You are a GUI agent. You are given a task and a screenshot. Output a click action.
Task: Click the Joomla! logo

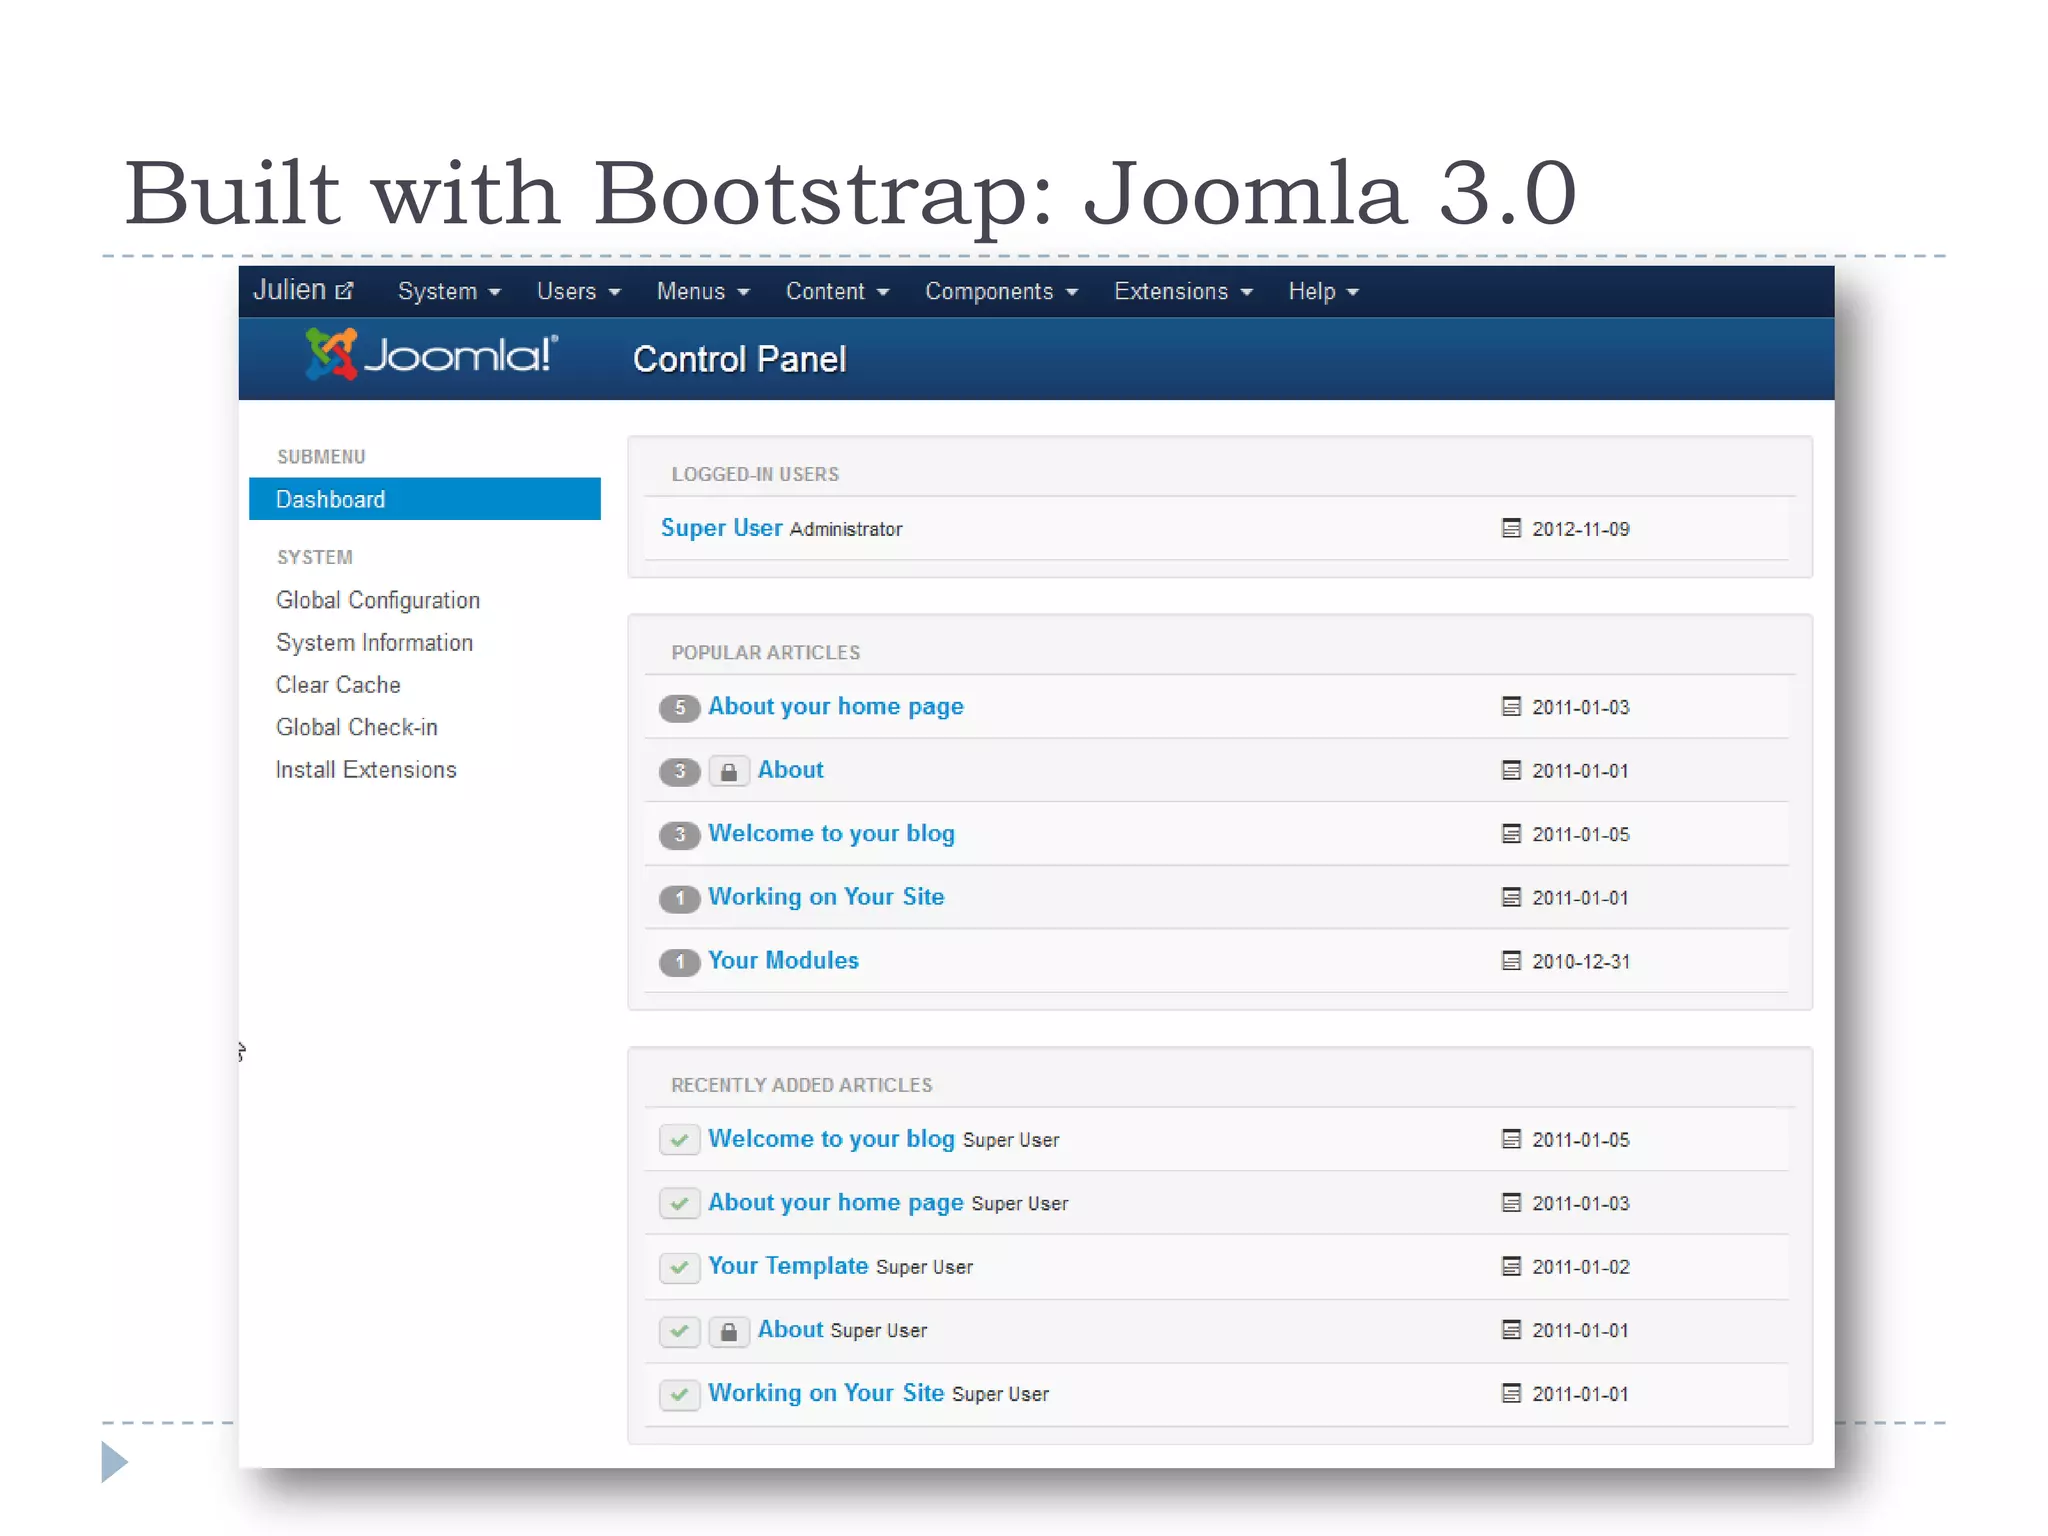[431, 355]
